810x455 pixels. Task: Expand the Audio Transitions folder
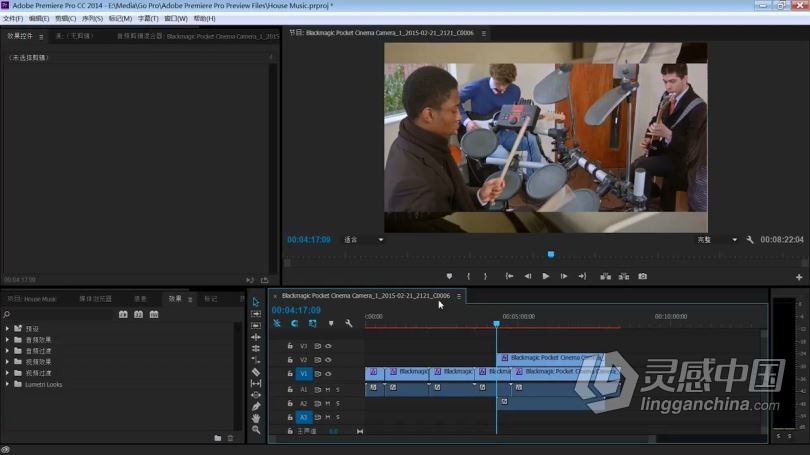[7, 351]
